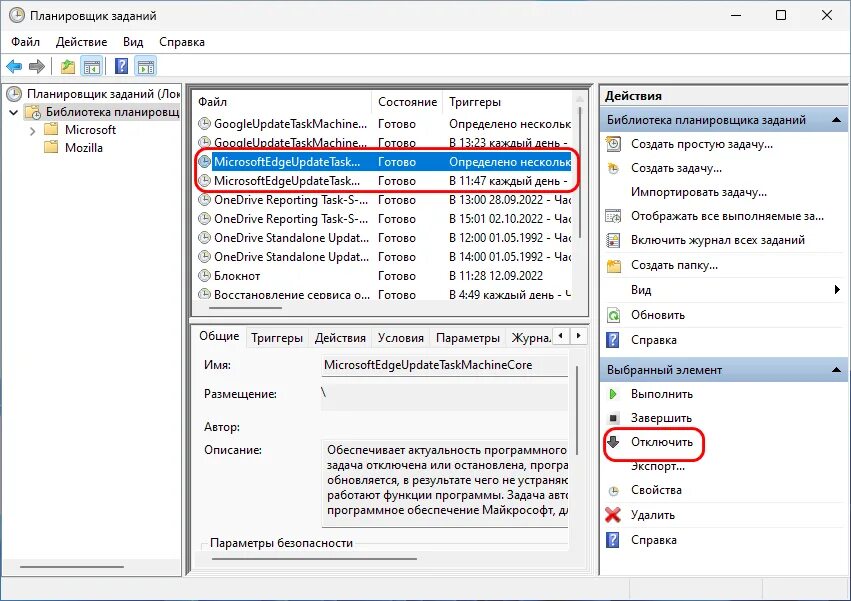Click the left tree pane horizontal scrollbar
Screen dimensions: 851x601
(x=72, y=567)
